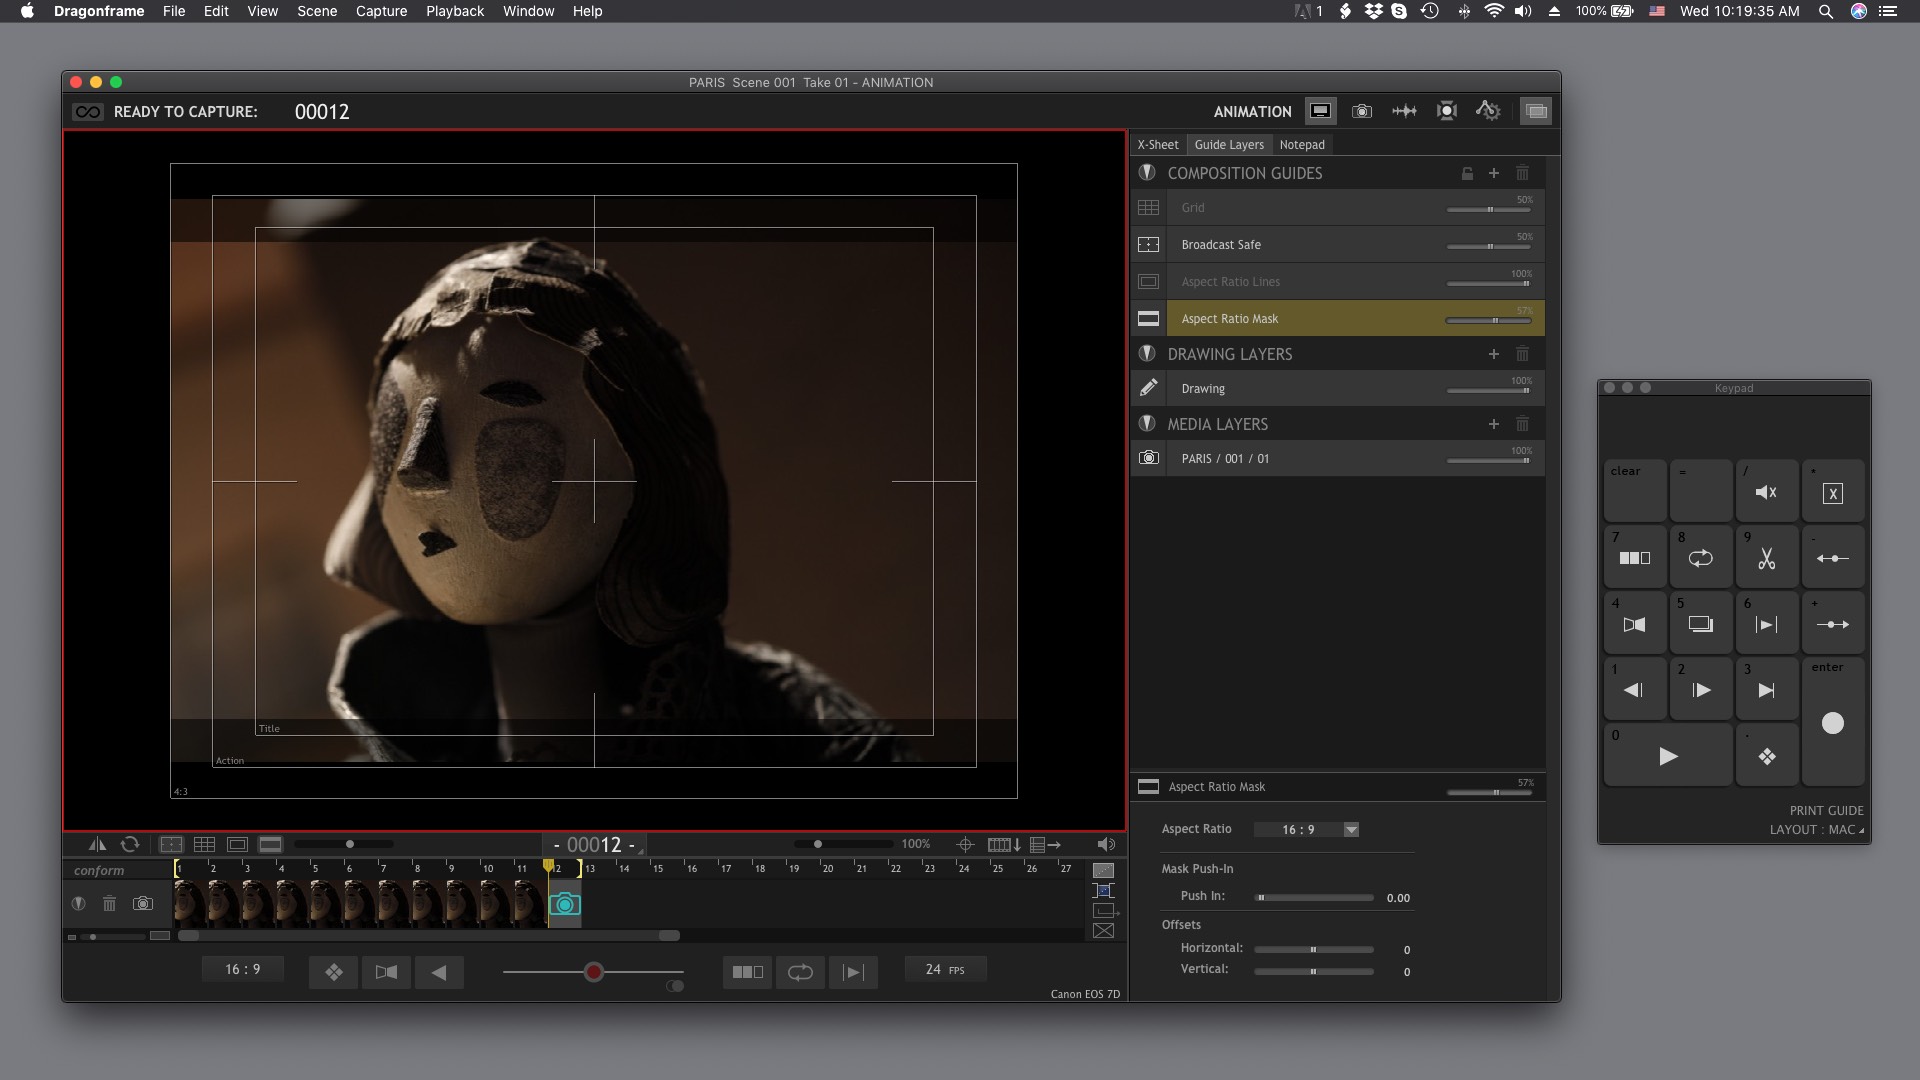Delete the selected drawing layer

click(x=1522, y=354)
